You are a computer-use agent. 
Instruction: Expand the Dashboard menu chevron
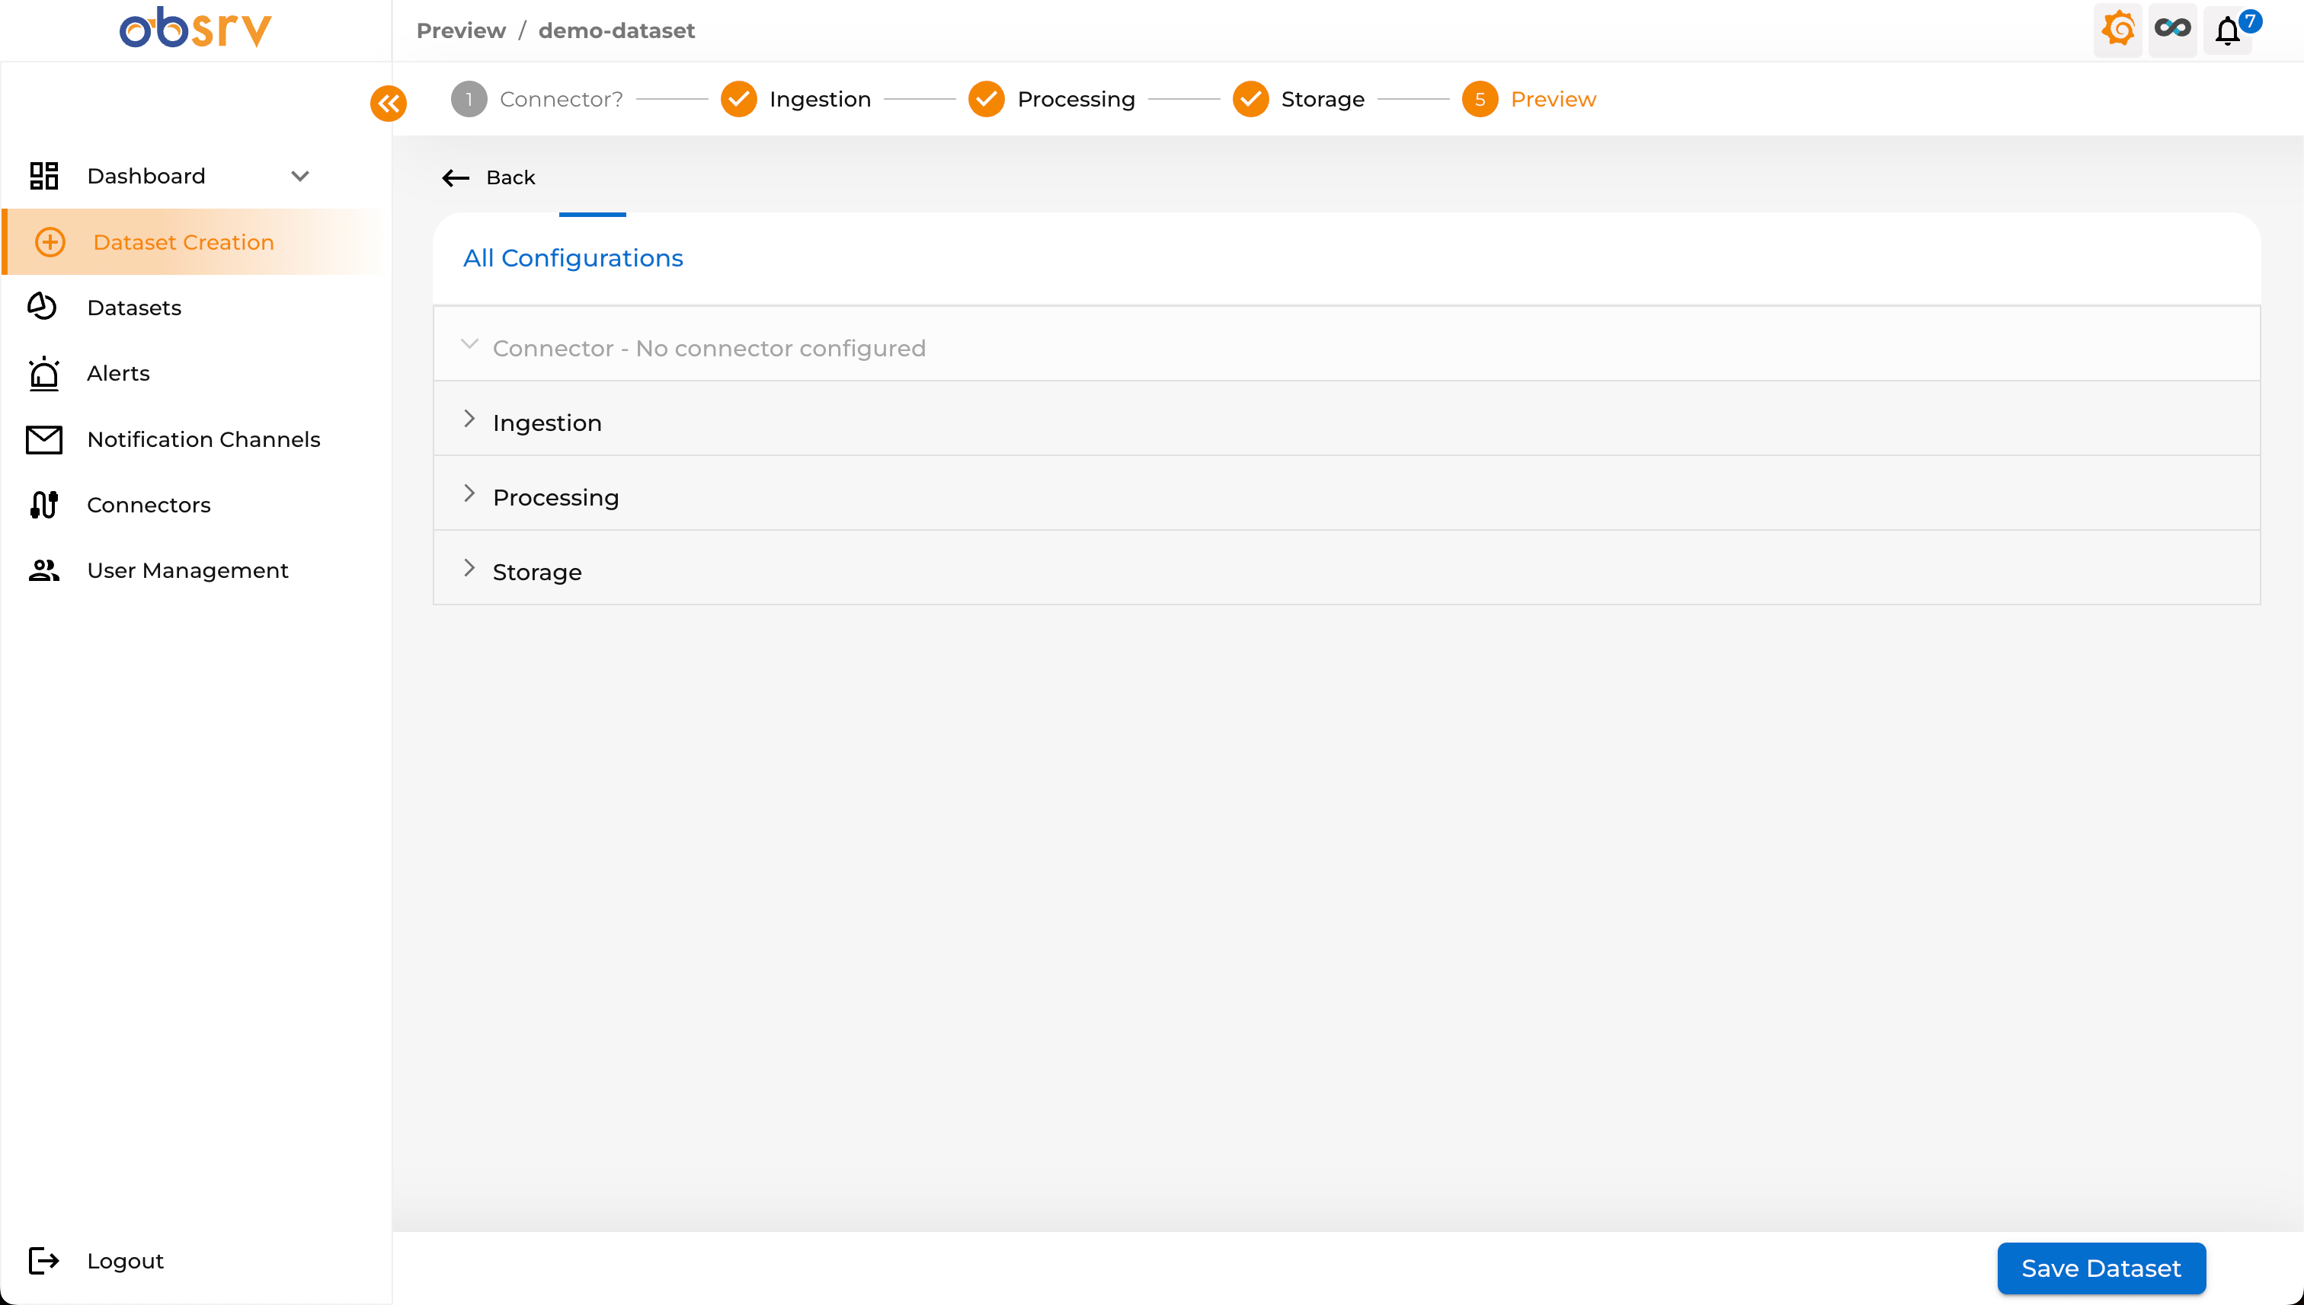coord(300,176)
